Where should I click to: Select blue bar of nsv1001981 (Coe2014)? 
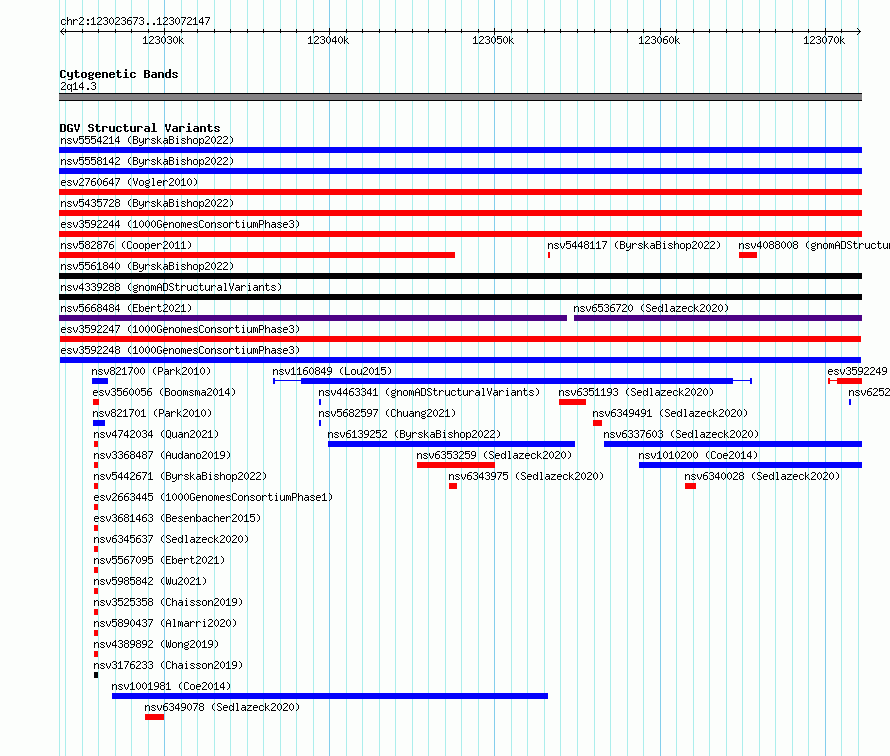coord(330,696)
